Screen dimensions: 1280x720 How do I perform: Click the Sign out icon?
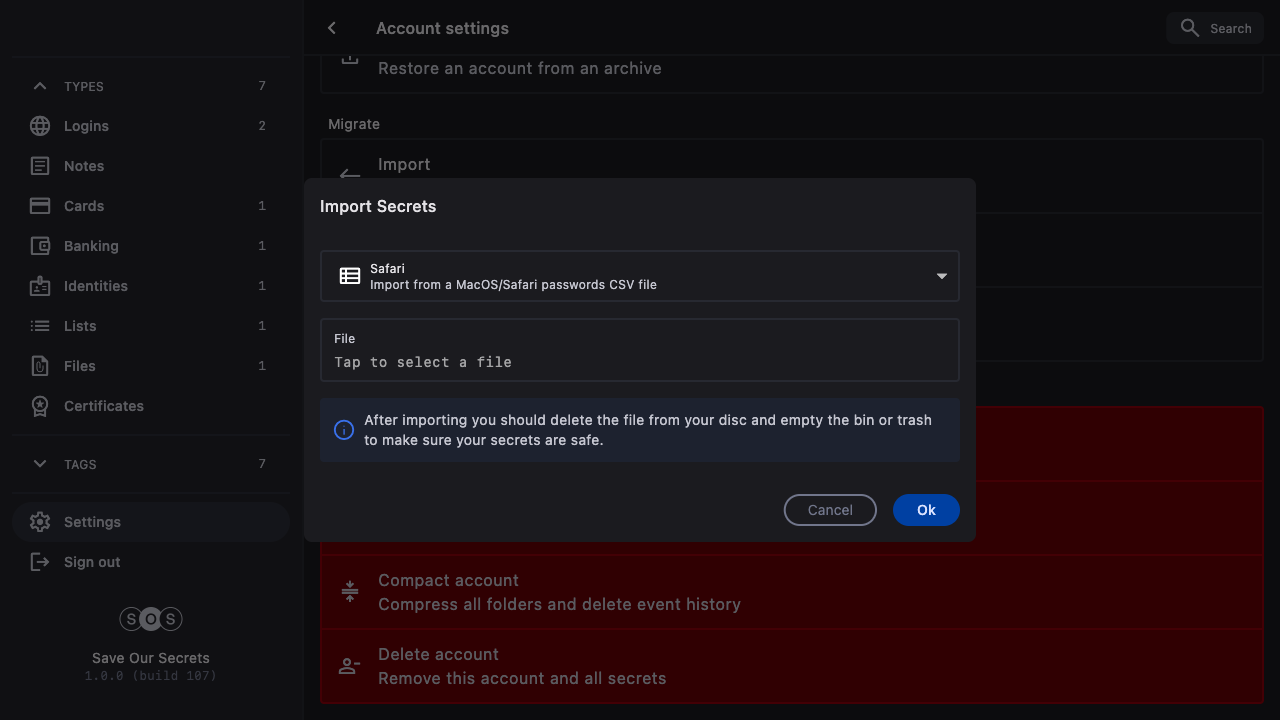[x=40, y=562]
